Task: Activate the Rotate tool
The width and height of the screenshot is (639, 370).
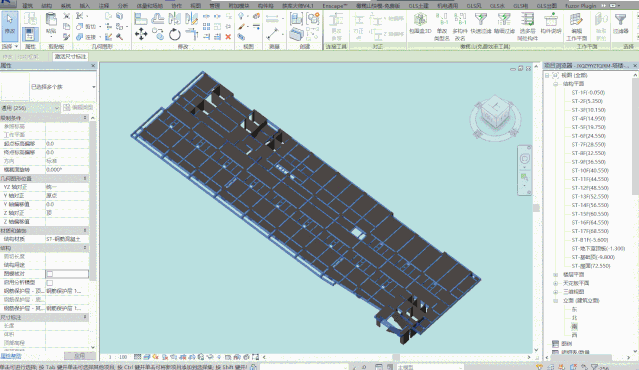Action: tap(175, 34)
